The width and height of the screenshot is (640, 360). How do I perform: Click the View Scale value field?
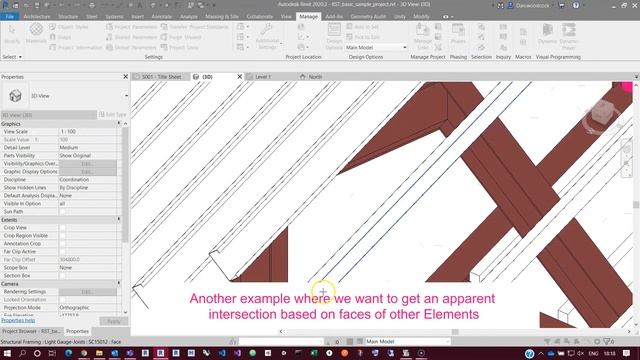click(x=88, y=132)
